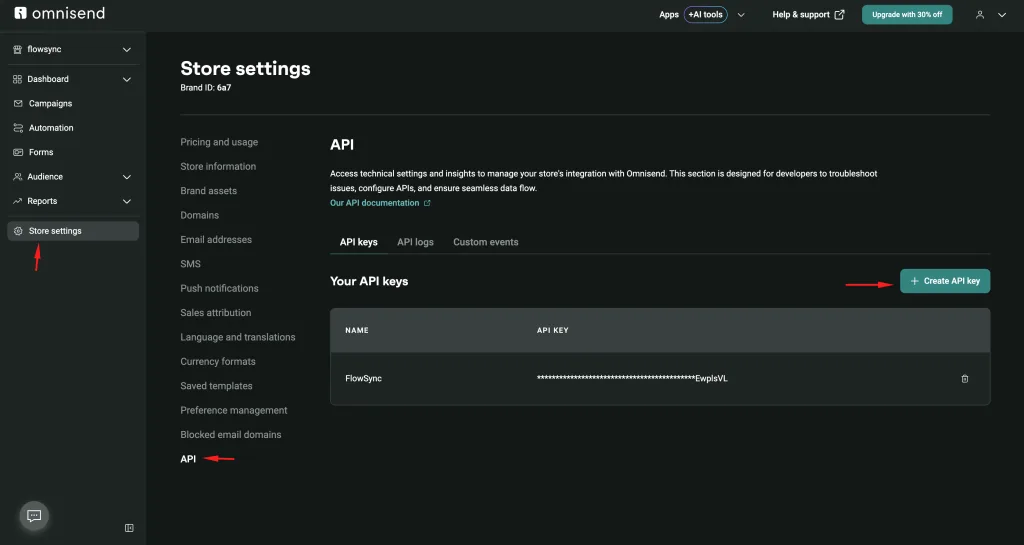Switch to the API logs tab
The width and height of the screenshot is (1024, 545).
pos(415,242)
